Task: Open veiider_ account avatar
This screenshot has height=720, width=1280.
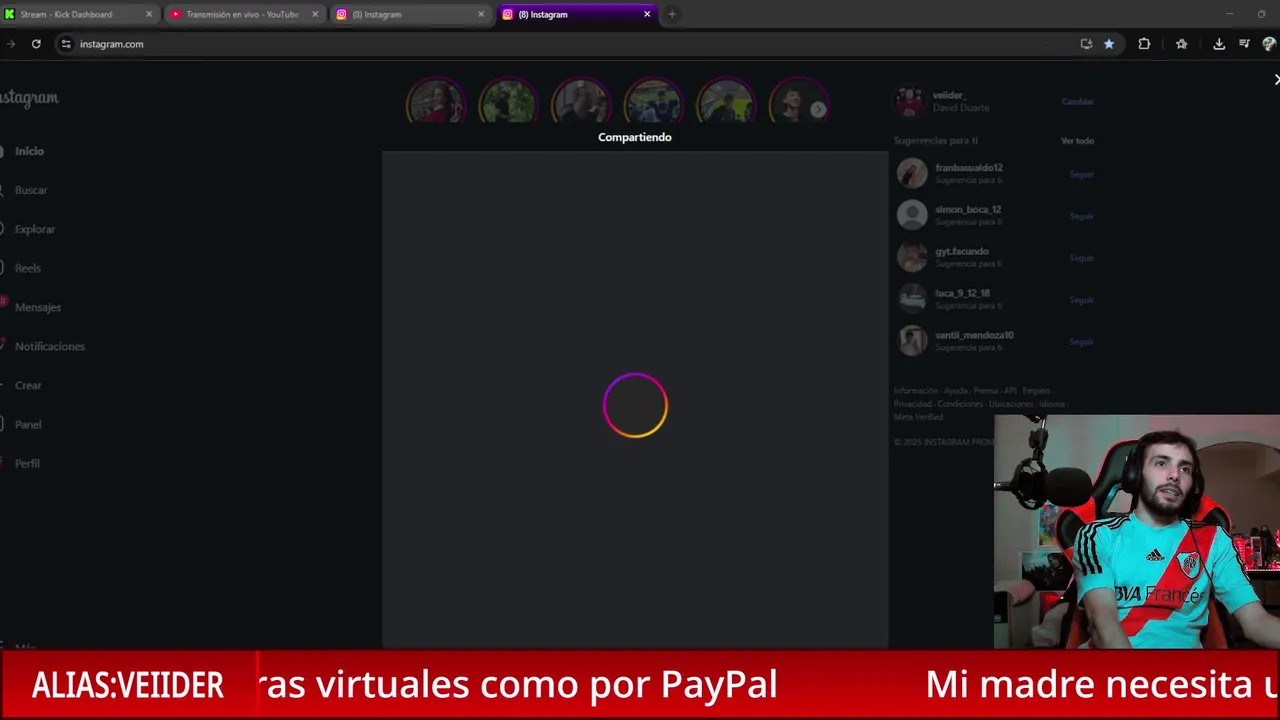Action: tap(910, 101)
